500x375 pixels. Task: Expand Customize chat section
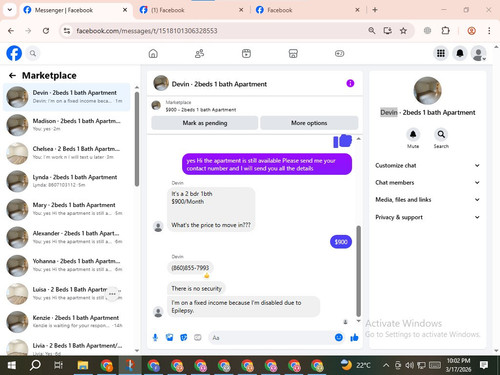(x=427, y=166)
